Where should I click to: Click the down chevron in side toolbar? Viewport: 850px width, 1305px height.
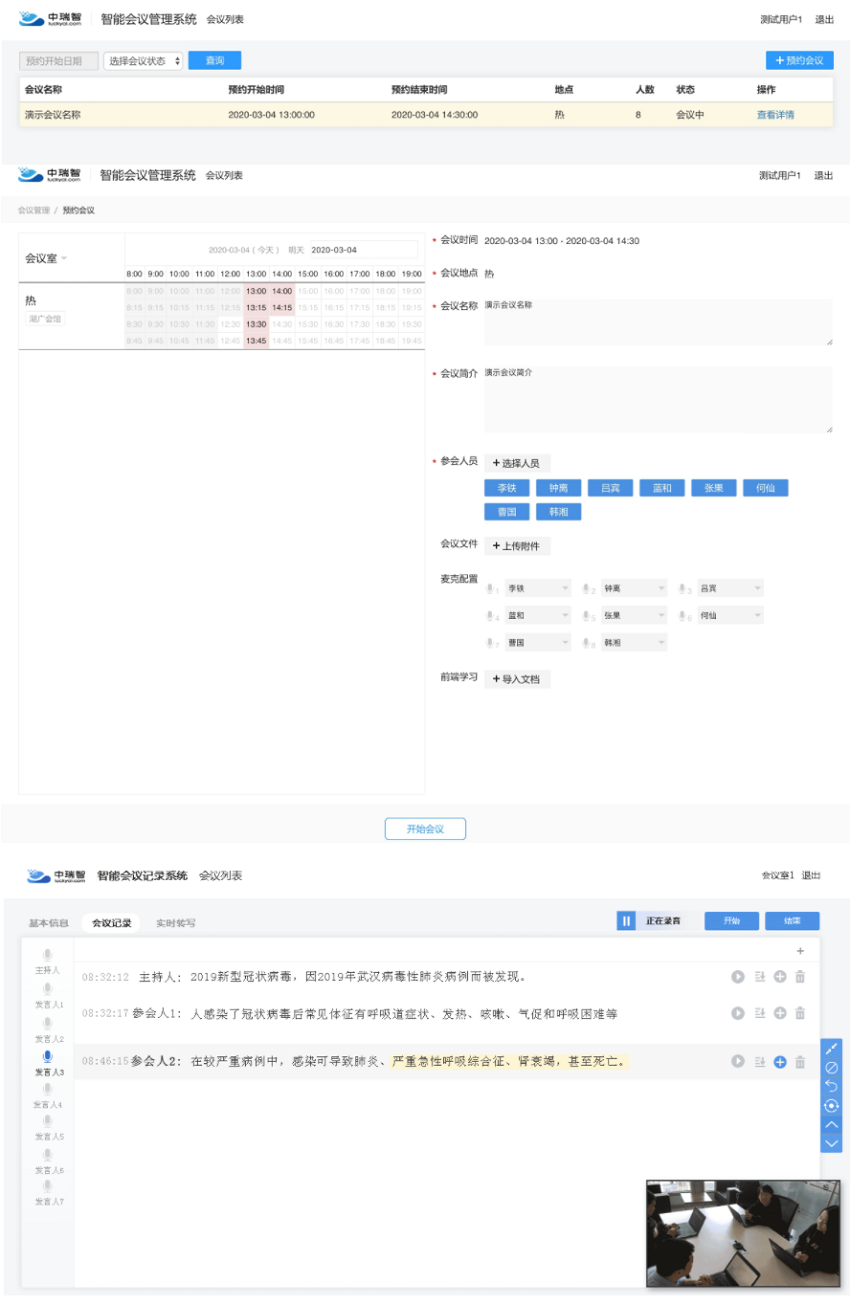[x=831, y=1142]
